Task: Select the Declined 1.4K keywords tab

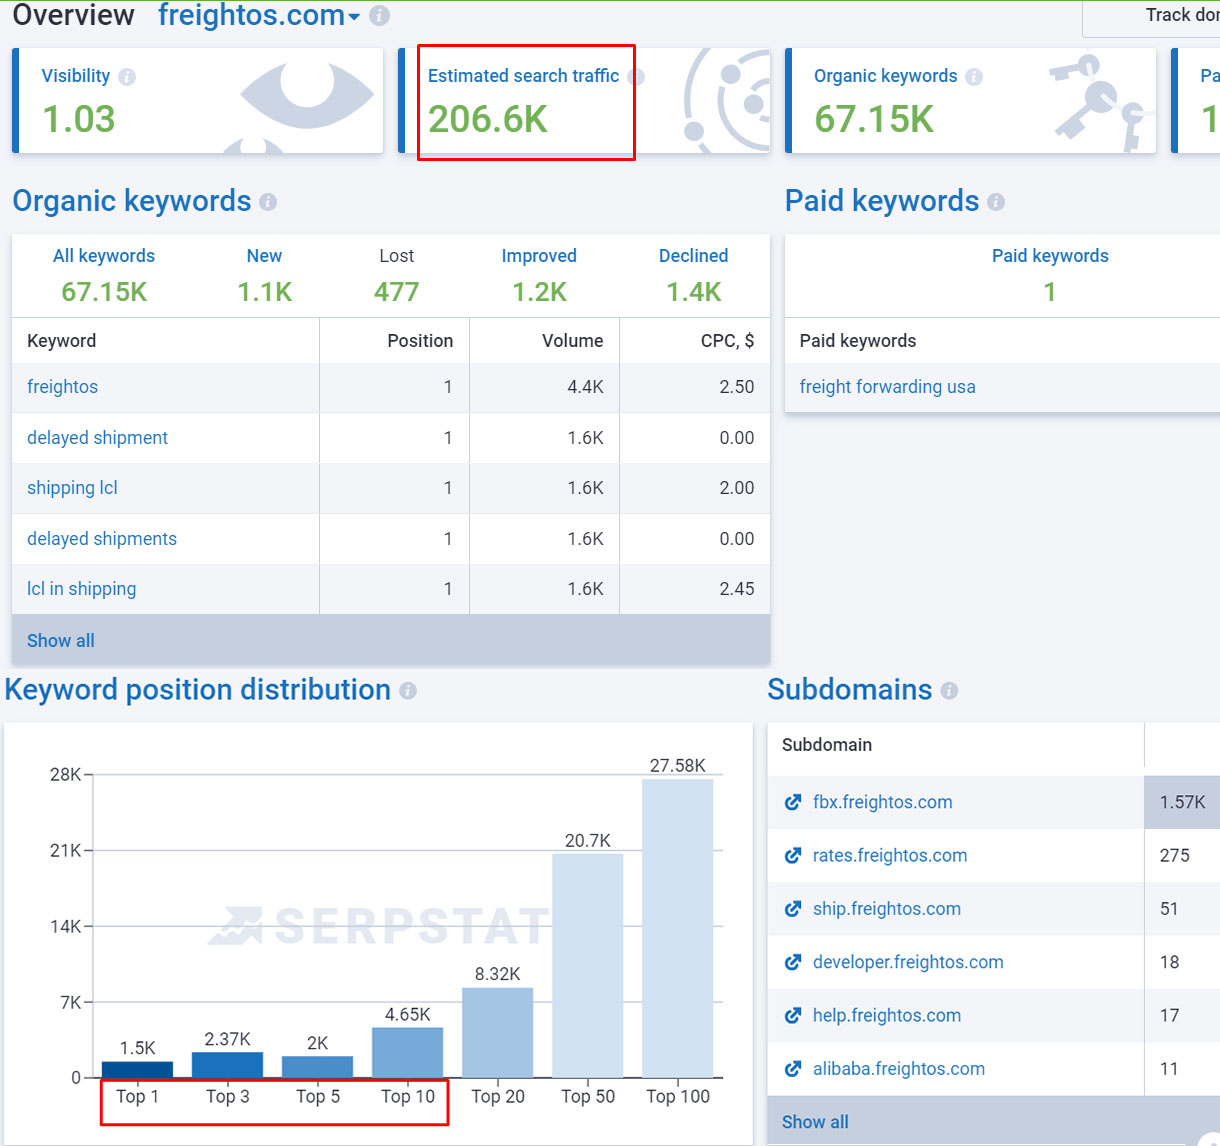Action: coord(693,275)
